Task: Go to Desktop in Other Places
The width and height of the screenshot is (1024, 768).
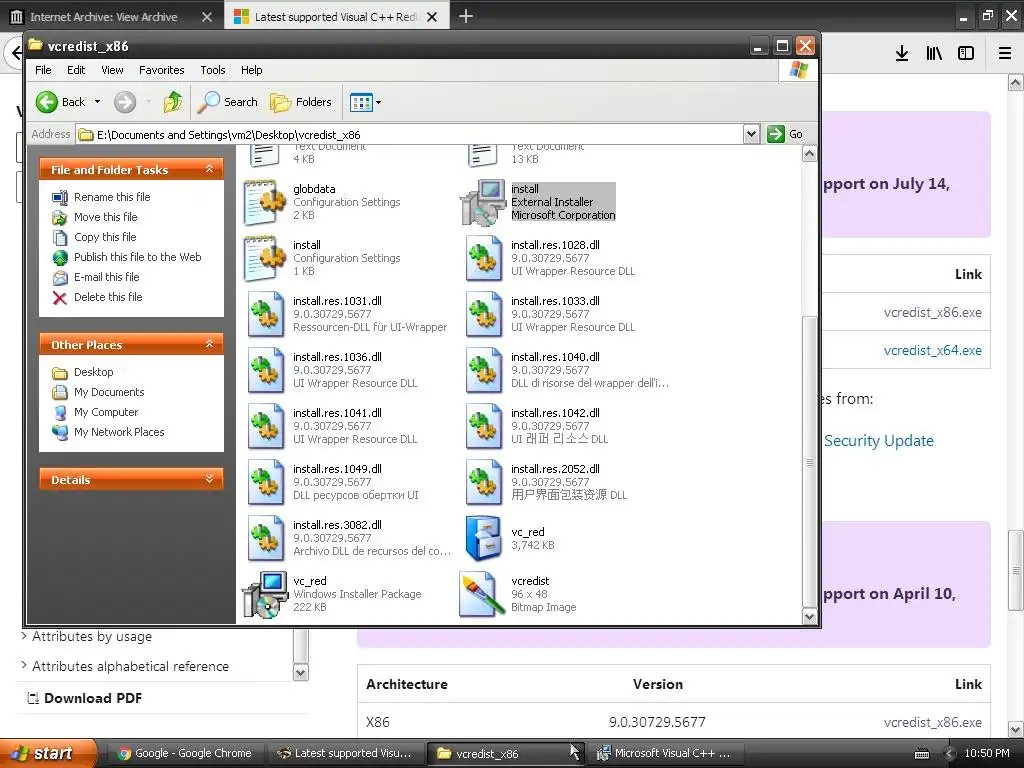Action: point(93,372)
